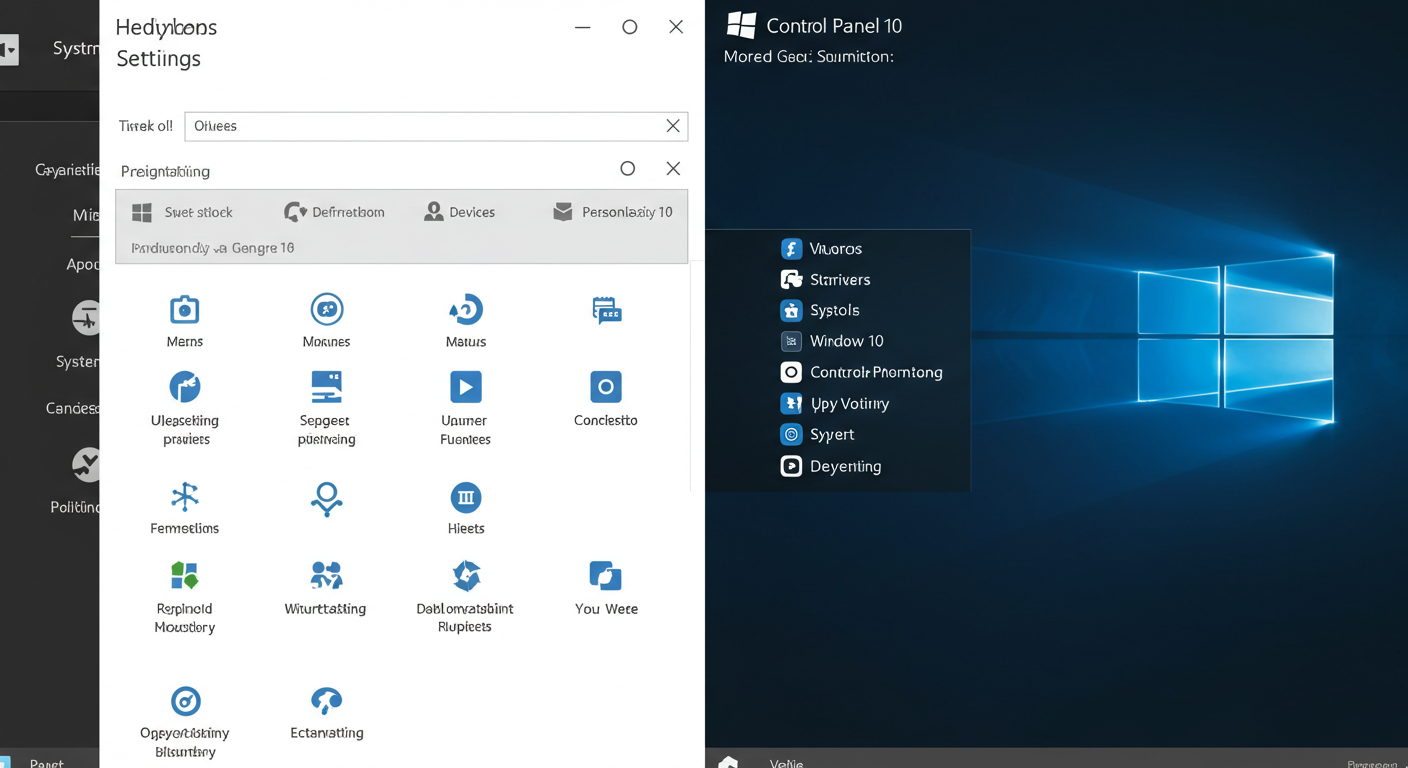
Task: Select the "Viuoros" icon in the Start menu
Action: [x=791, y=248]
